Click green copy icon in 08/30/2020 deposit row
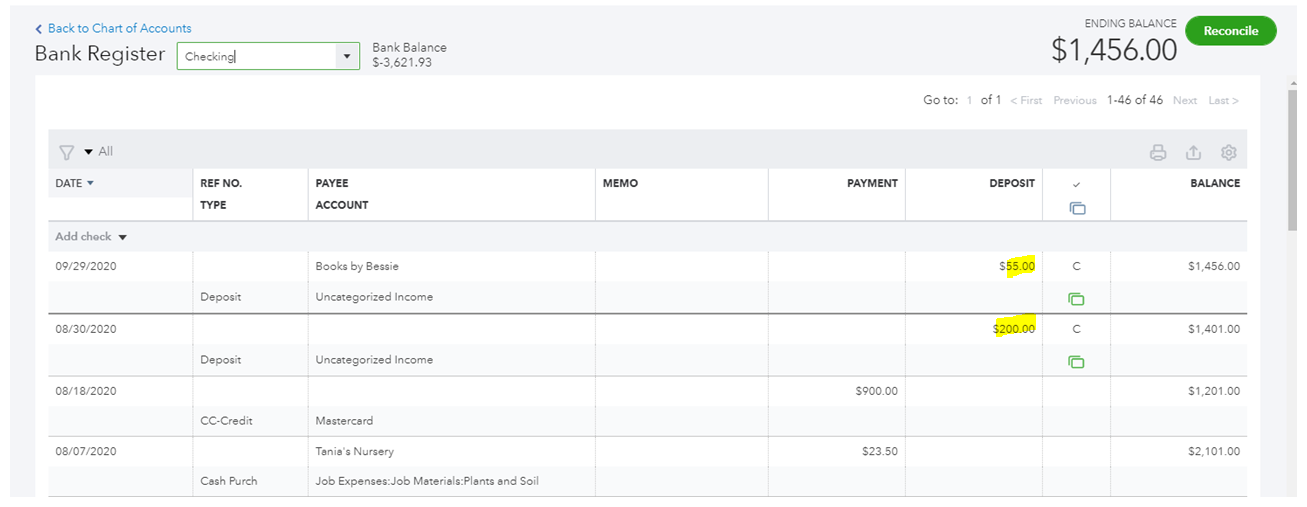 1076,361
